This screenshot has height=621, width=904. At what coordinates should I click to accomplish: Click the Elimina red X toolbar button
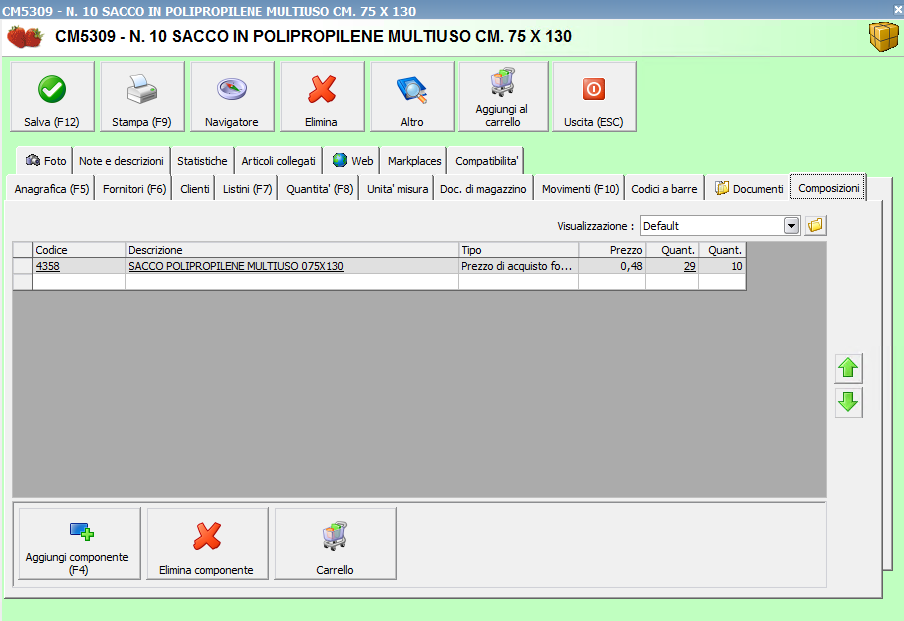[322, 96]
